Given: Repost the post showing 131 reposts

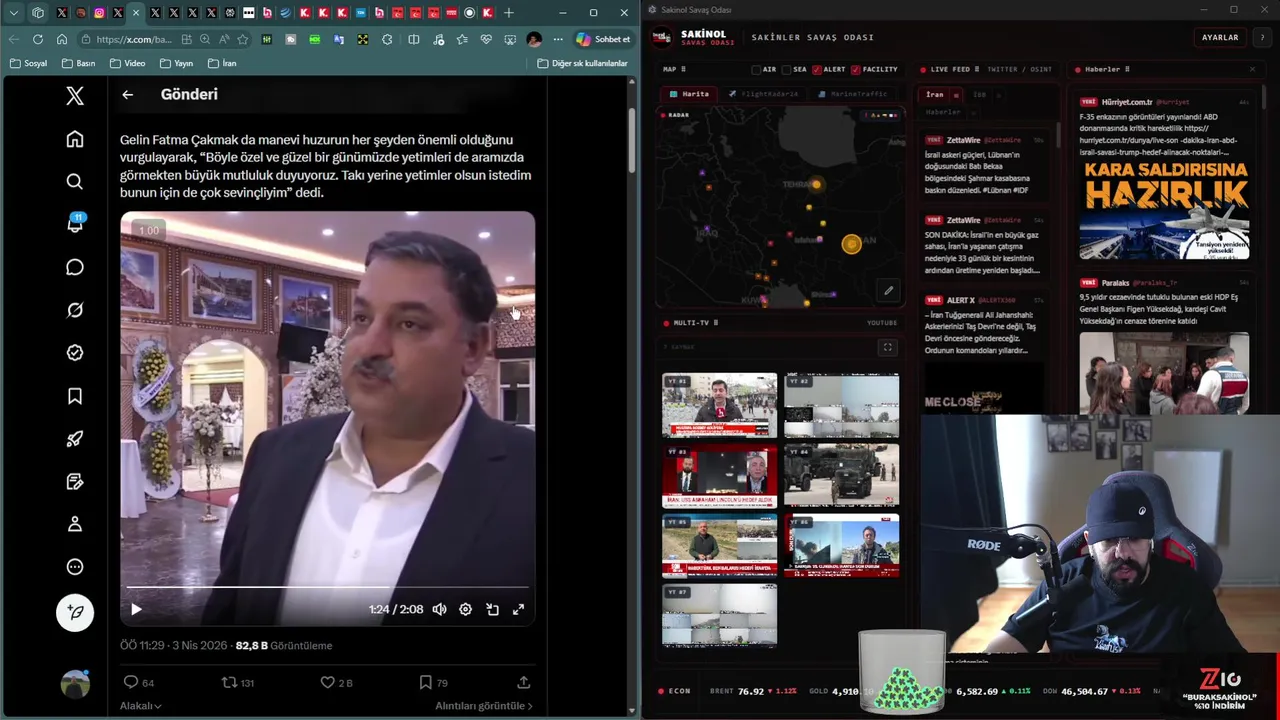Looking at the screenshot, I should click(x=237, y=683).
